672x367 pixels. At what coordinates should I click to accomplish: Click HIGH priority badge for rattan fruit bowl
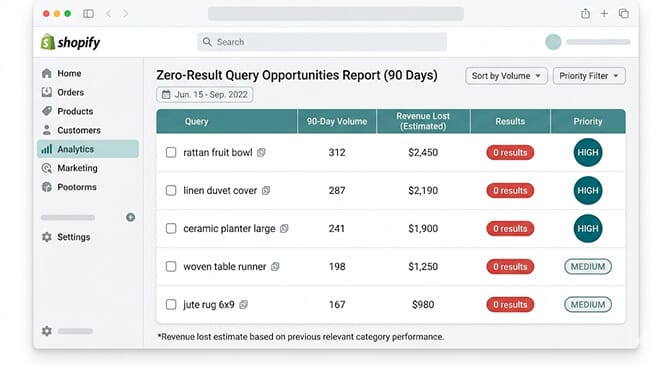[x=588, y=152]
